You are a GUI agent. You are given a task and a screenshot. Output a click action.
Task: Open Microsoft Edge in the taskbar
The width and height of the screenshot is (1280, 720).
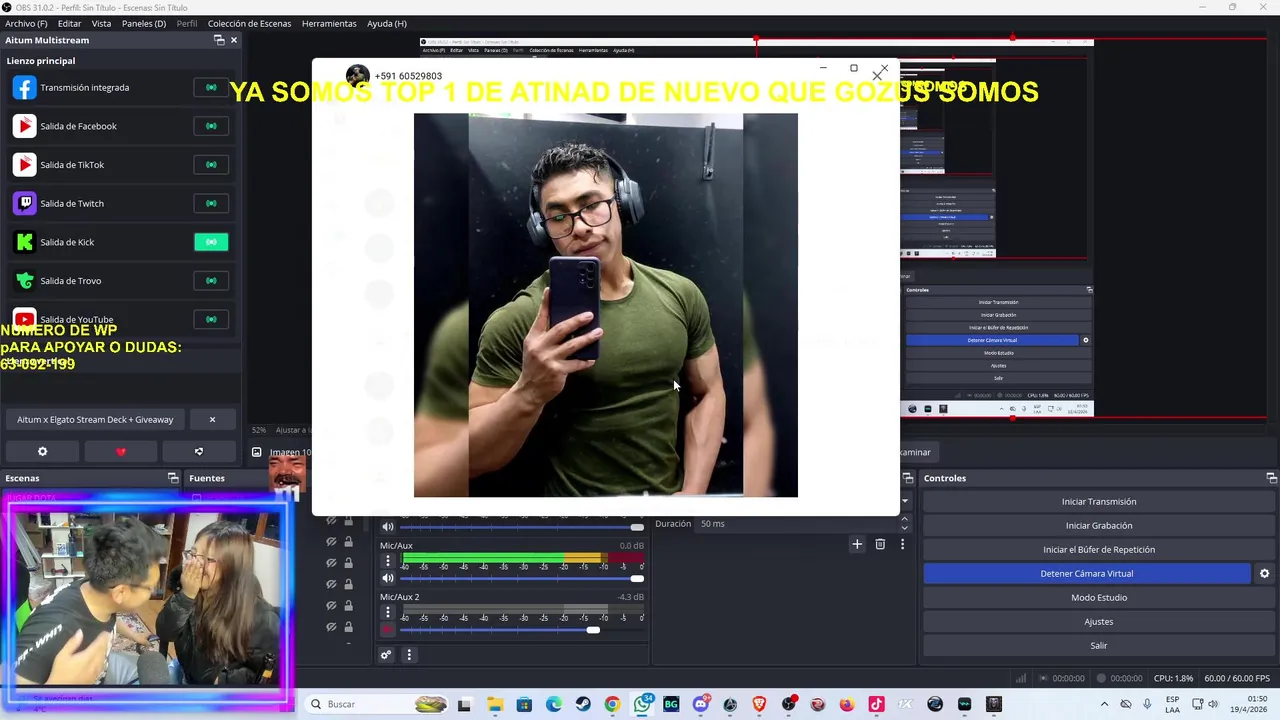coord(554,704)
